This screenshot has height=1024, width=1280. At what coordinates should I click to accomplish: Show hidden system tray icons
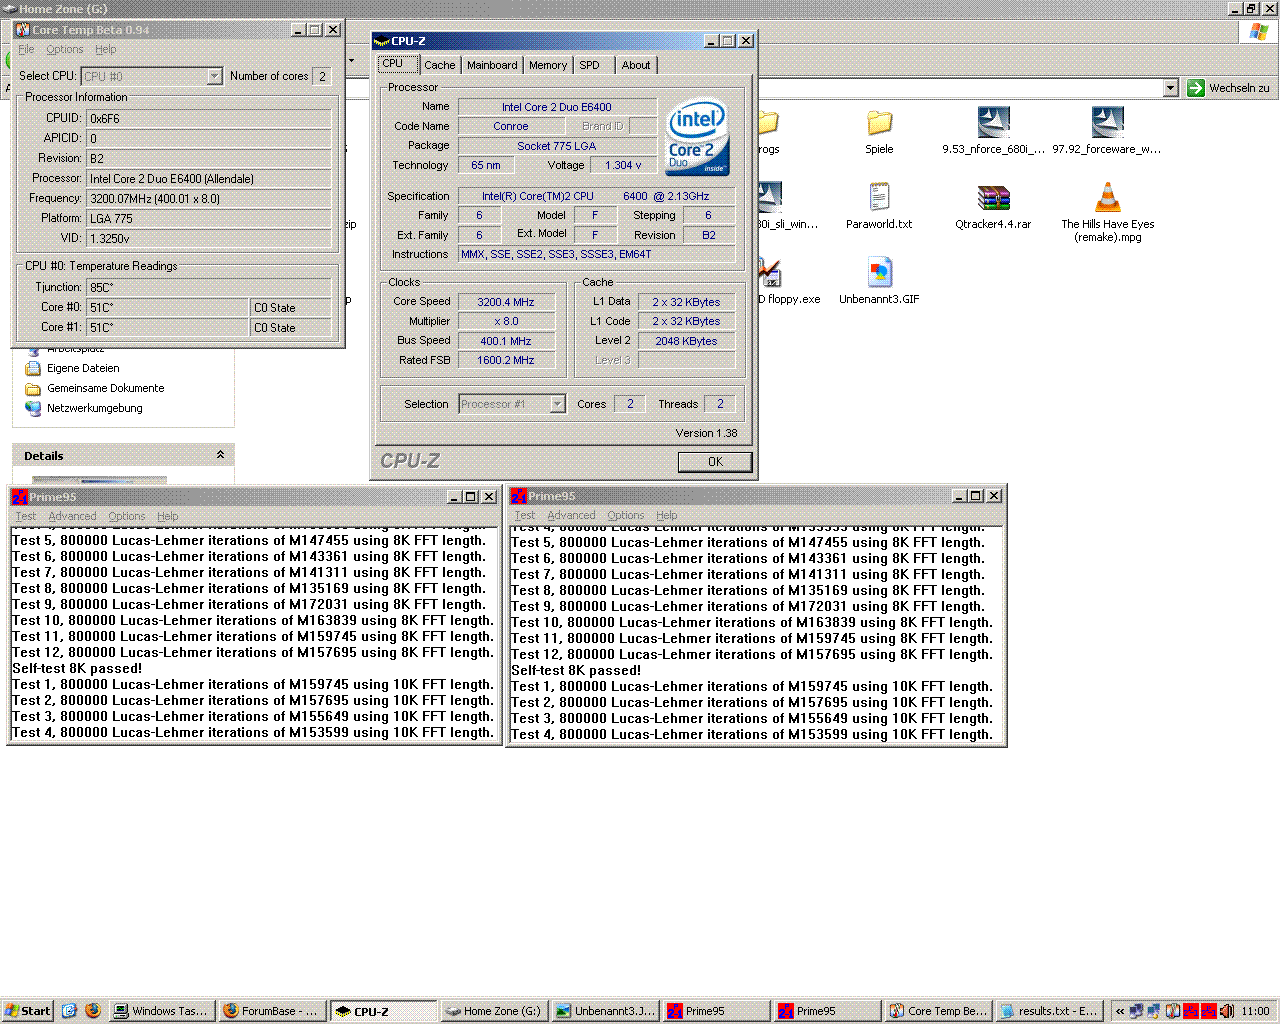click(1120, 1011)
